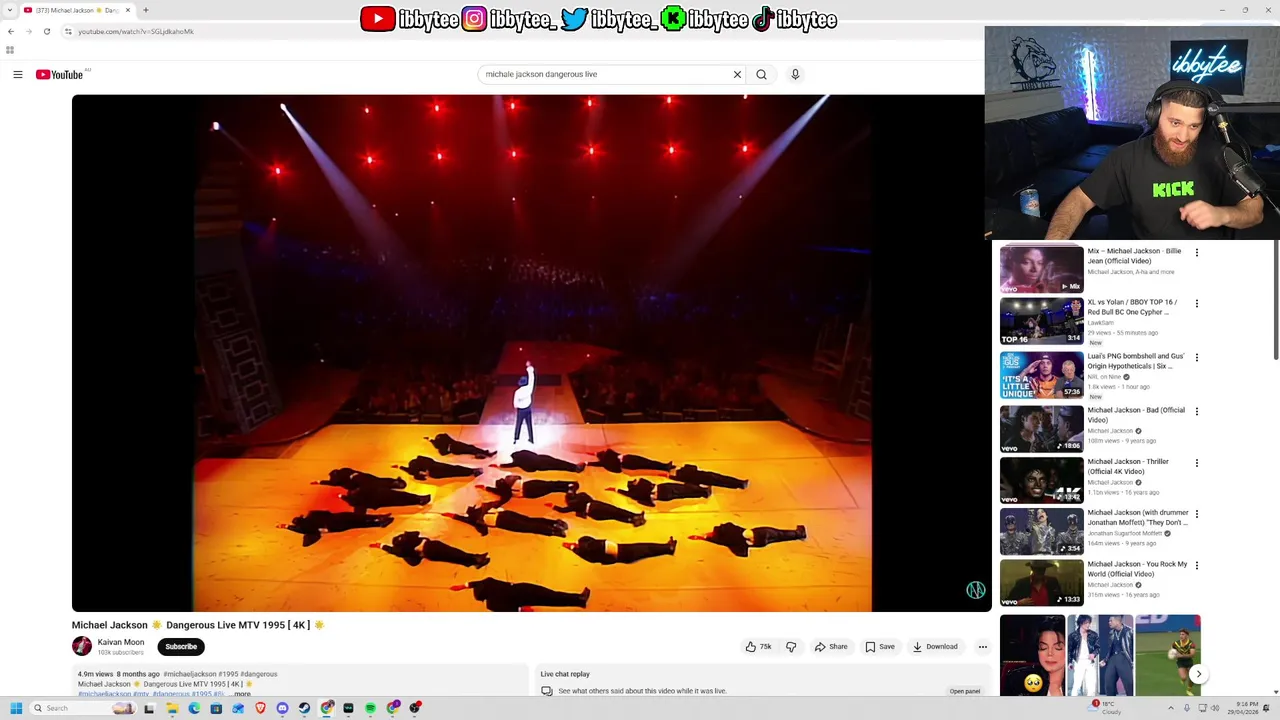This screenshot has height=720, width=1280.
Task: Subscribe to Kaivan Moon channel
Action: click(x=181, y=646)
